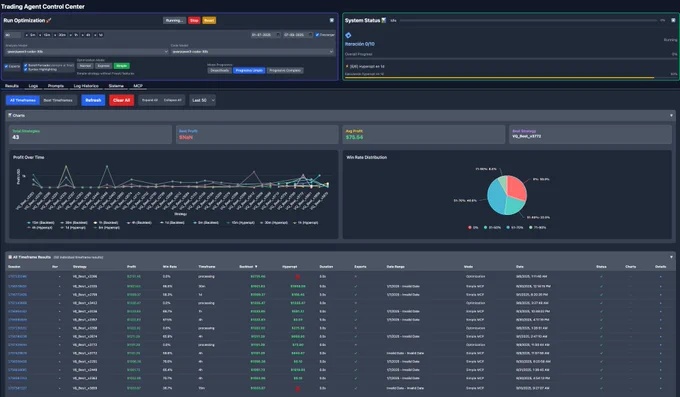Select Normal optimization mode
Screen dimensions: 680x397
click(85, 66)
